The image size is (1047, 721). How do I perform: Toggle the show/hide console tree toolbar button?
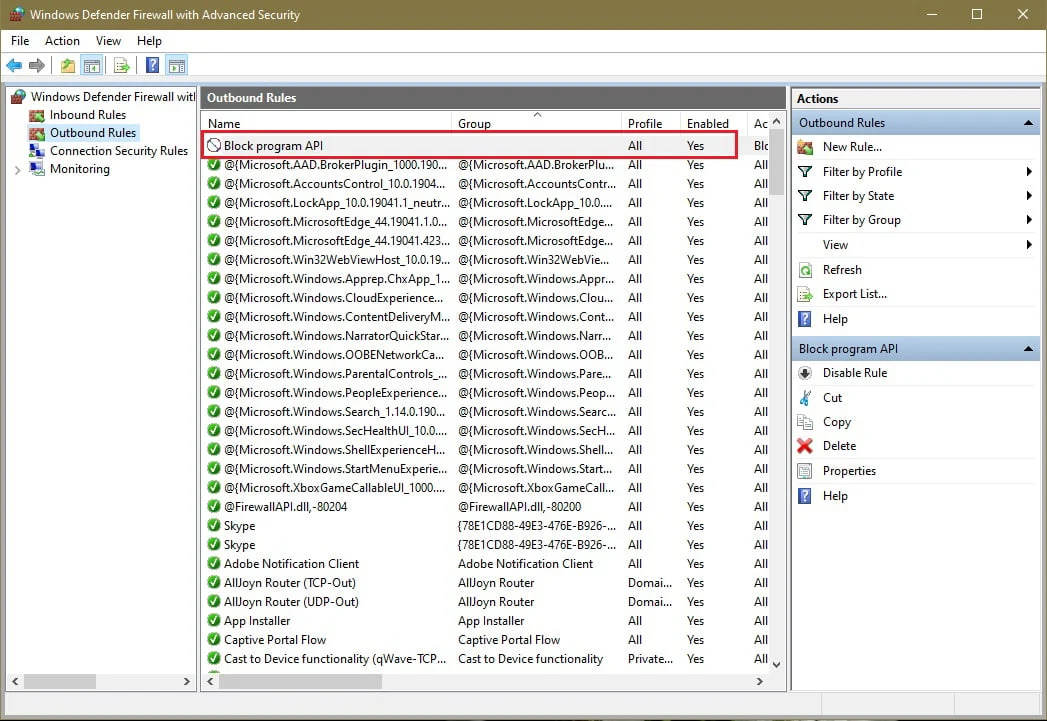pos(92,65)
